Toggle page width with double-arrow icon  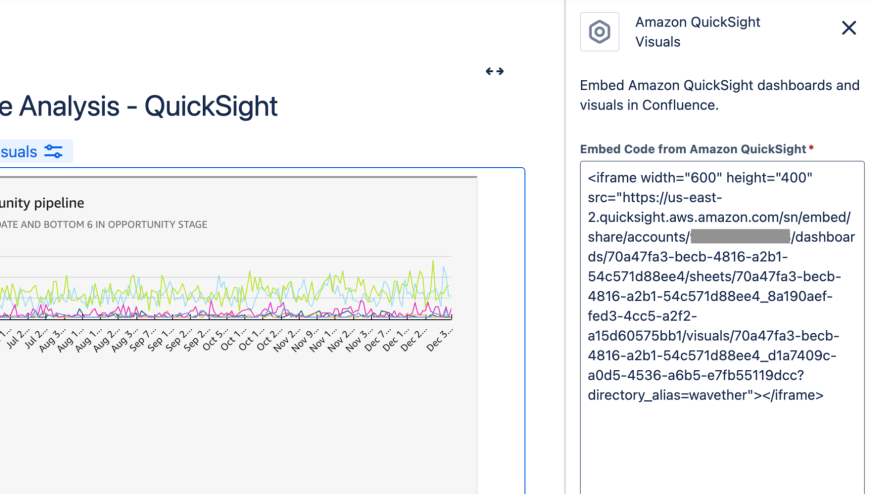click(494, 71)
